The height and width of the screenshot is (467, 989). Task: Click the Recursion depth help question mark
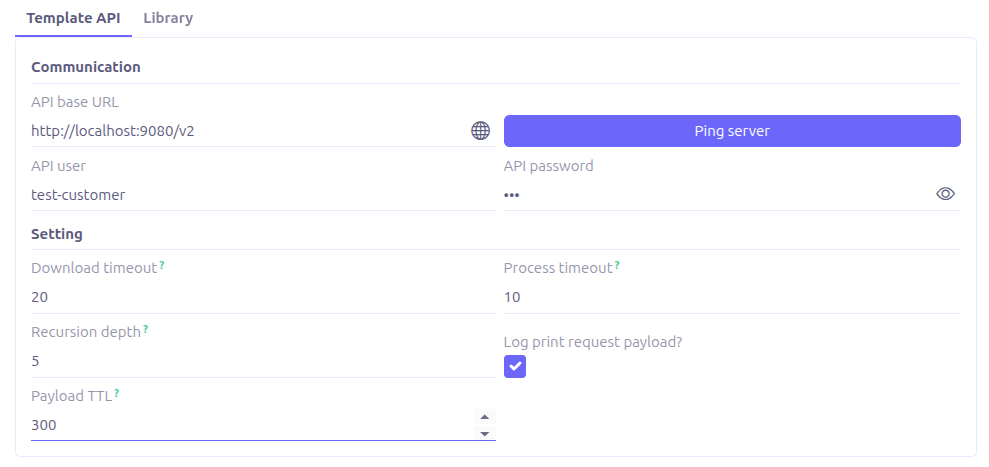click(x=146, y=328)
